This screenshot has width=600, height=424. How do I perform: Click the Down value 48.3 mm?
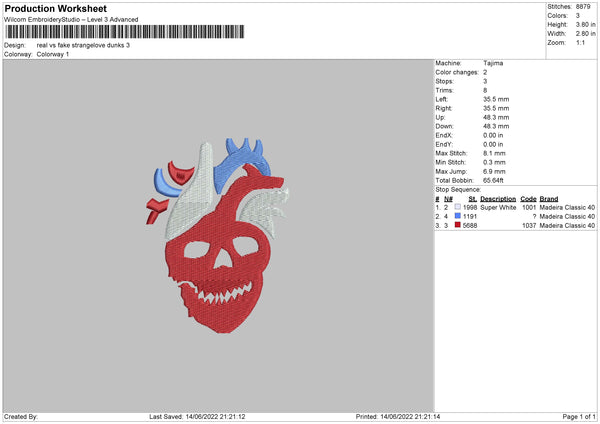click(496, 126)
